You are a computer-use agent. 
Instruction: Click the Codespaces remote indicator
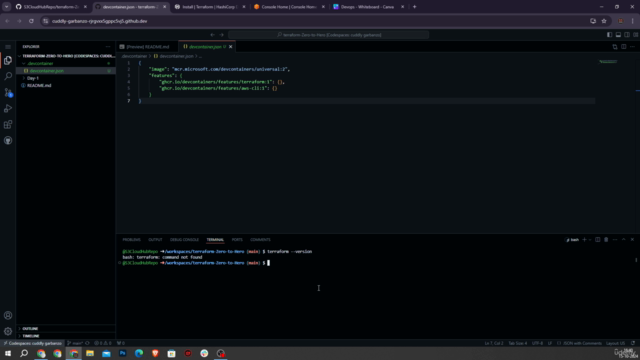point(33,343)
